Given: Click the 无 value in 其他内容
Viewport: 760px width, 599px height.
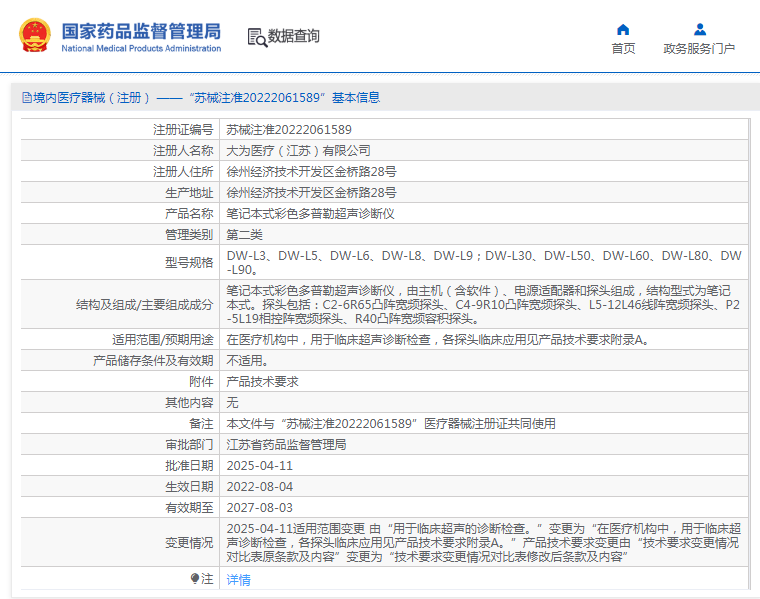Looking at the screenshot, I should coord(232,403).
